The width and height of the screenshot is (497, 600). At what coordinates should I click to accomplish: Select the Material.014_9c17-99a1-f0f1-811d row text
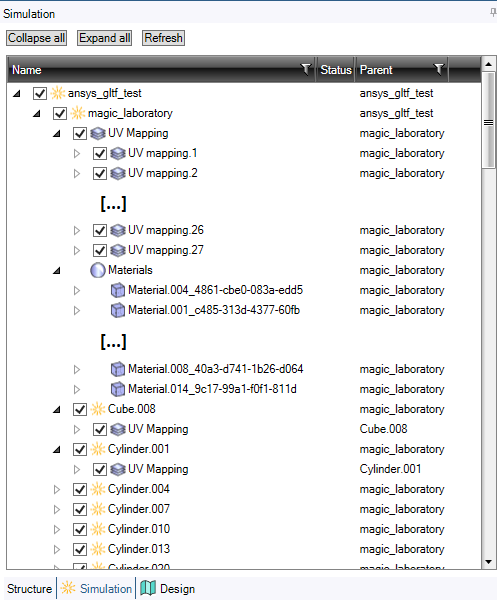(x=212, y=389)
